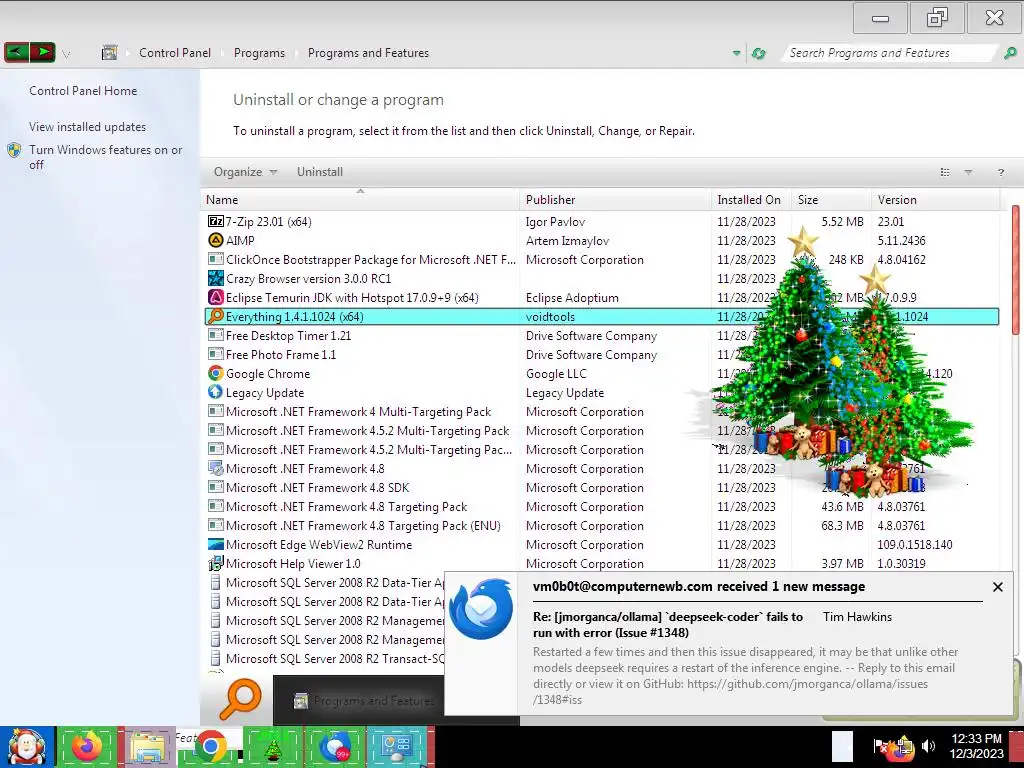The height and width of the screenshot is (768, 1024).
Task: Select .NET Framework 4.8 Targeting Pack (ENU)
Action: [x=601, y=525]
